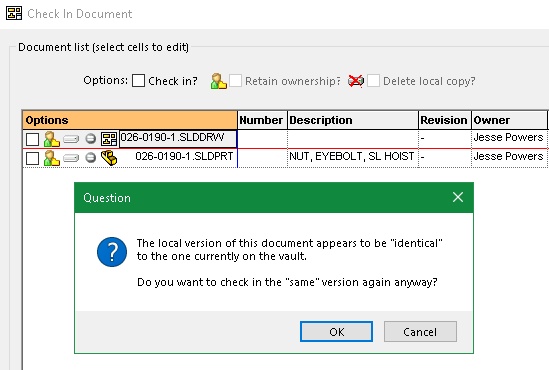Click the owner icon in SLDPRT row
The height and width of the screenshot is (370, 549).
[52, 158]
